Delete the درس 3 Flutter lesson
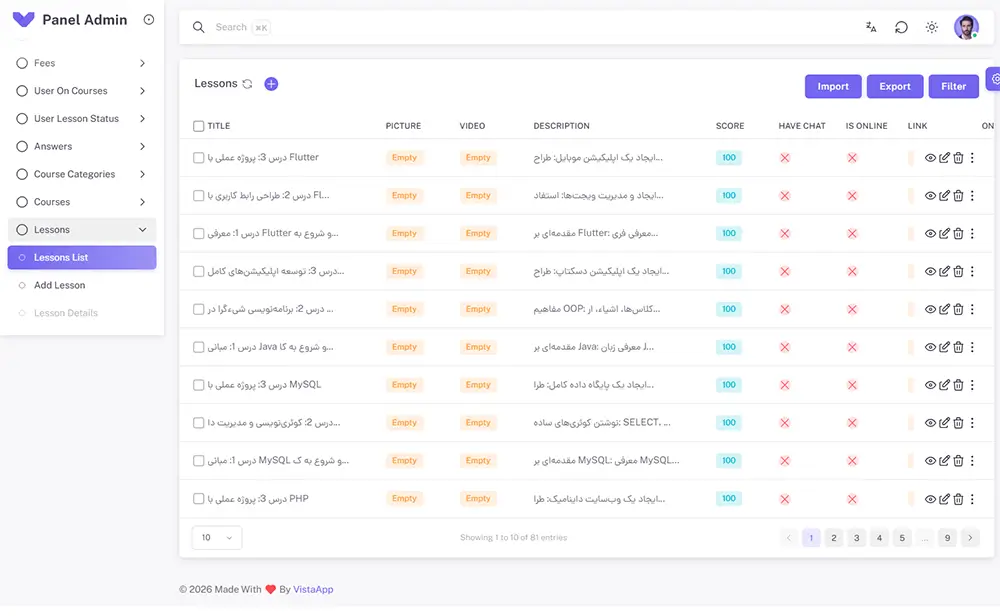Image resolution: width=1000 pixels, height=616 pixels. click(958, 158)
